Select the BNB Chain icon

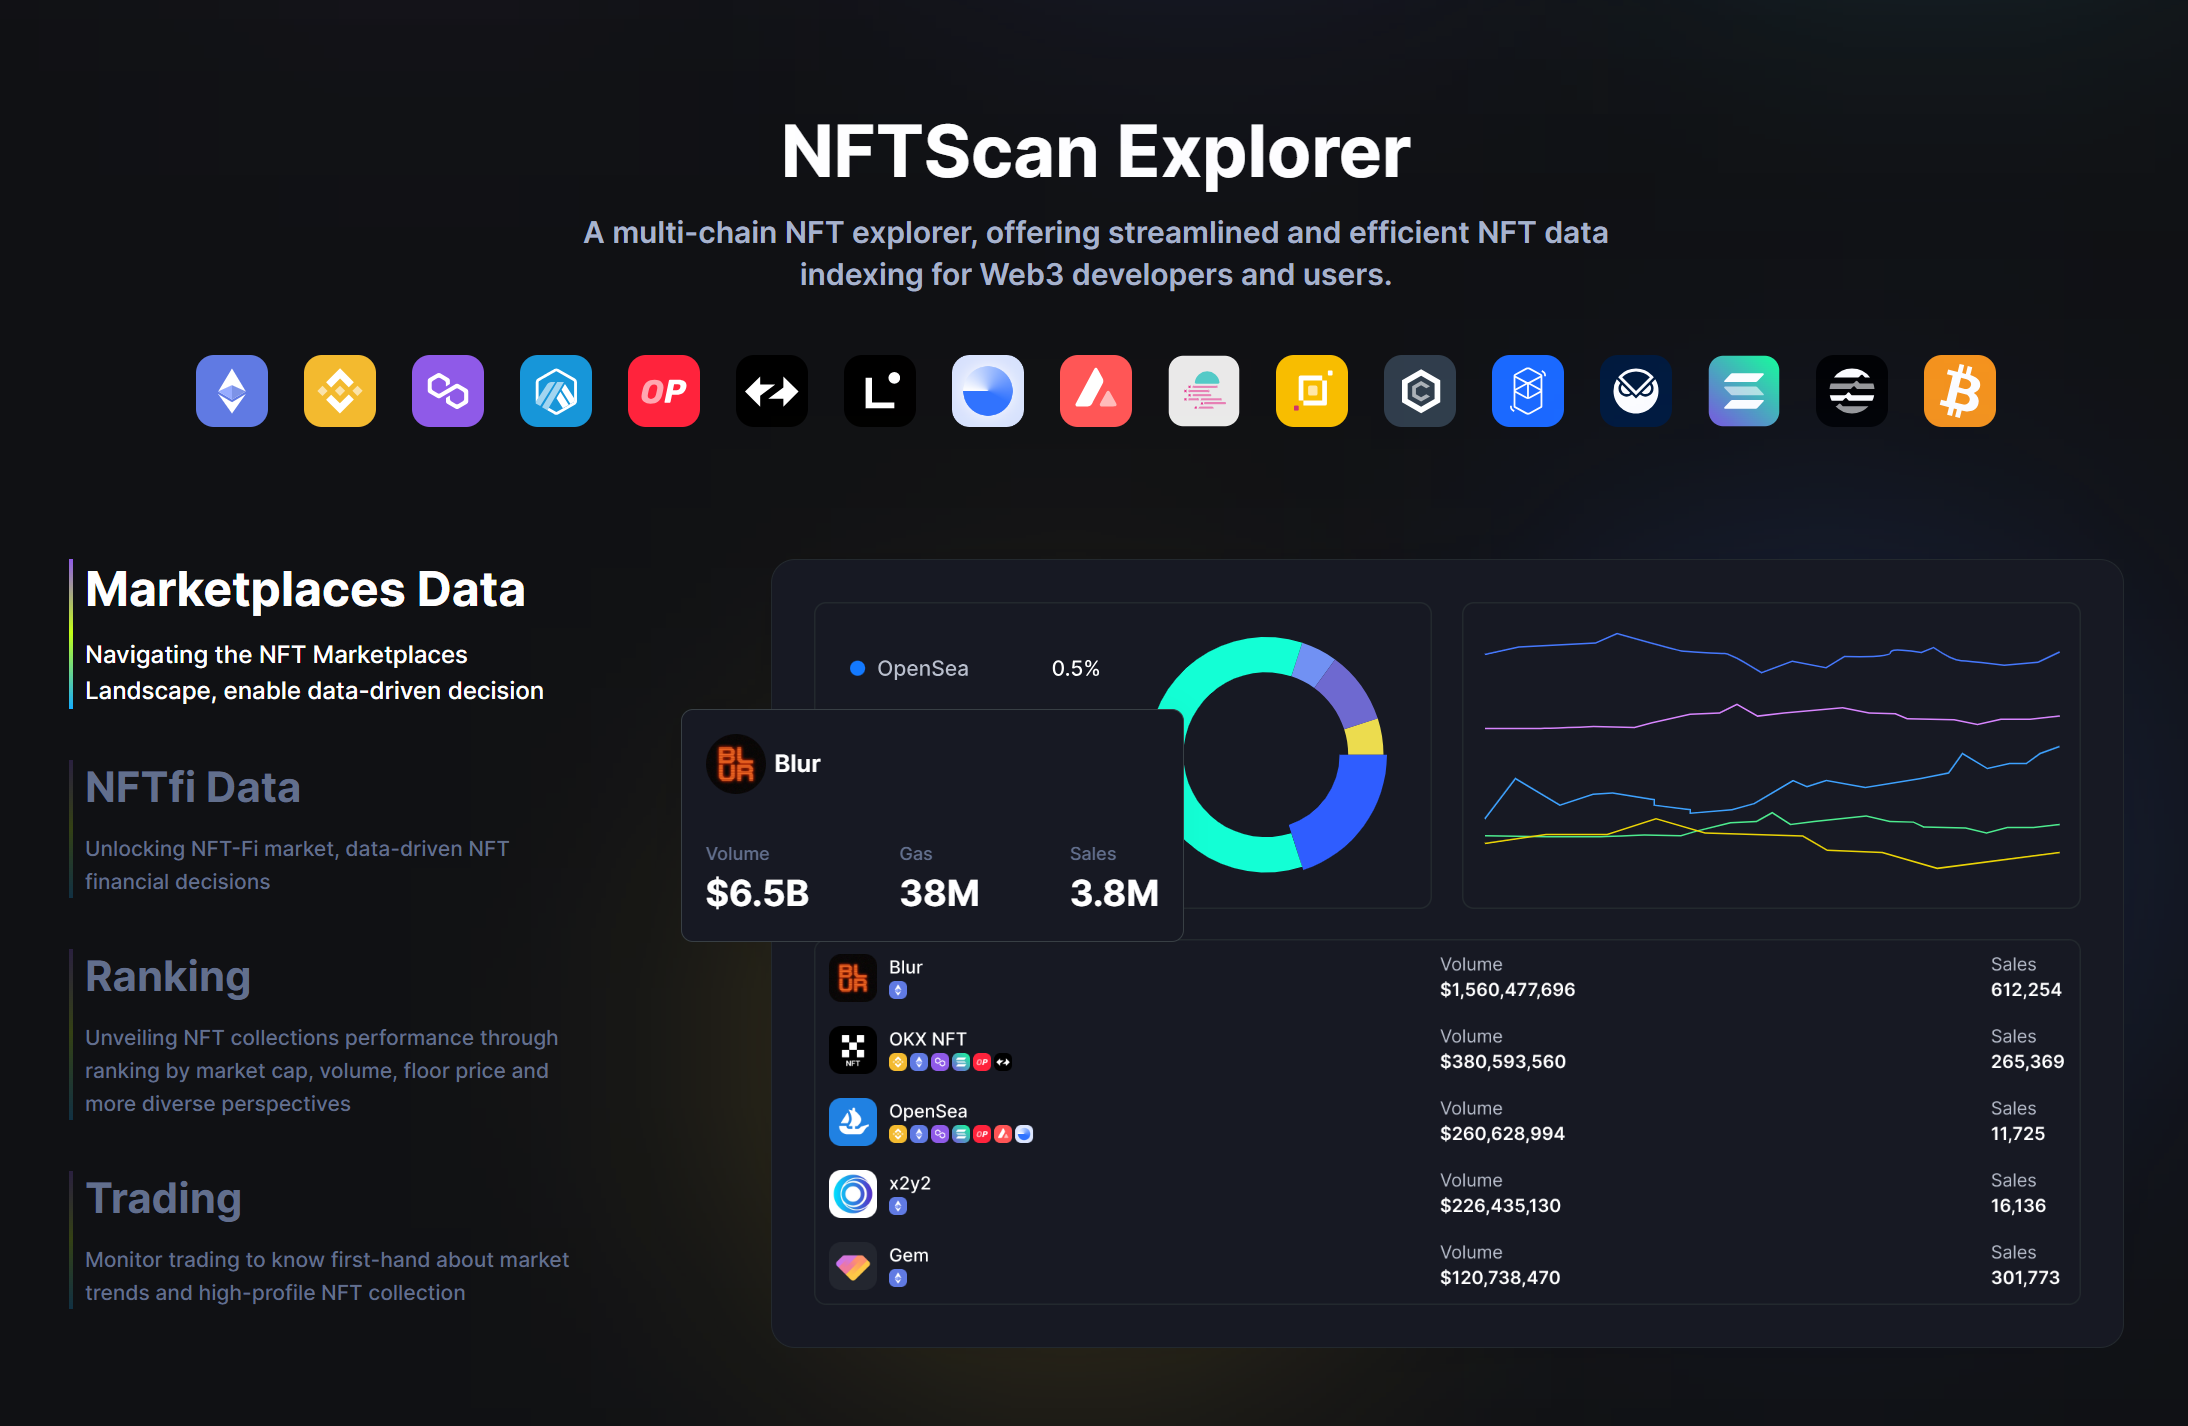[339, 391]
